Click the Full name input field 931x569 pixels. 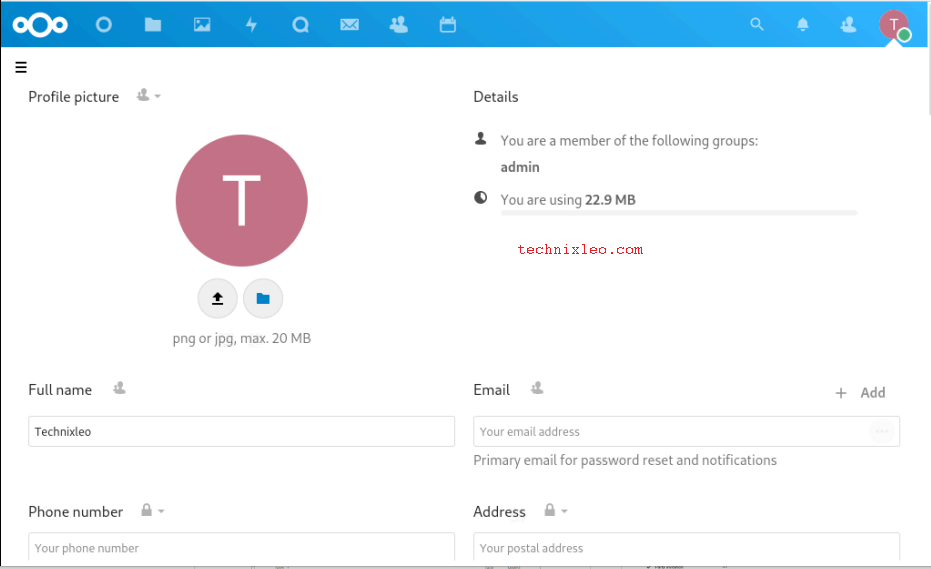(x=241, y=432)
